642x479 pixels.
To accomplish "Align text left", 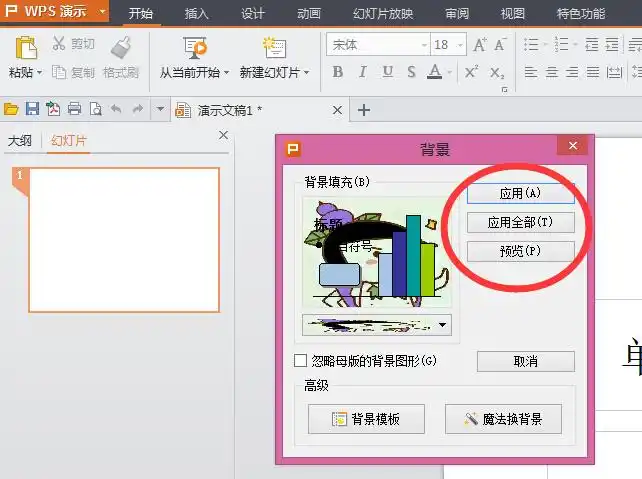I will pos(531,72).
